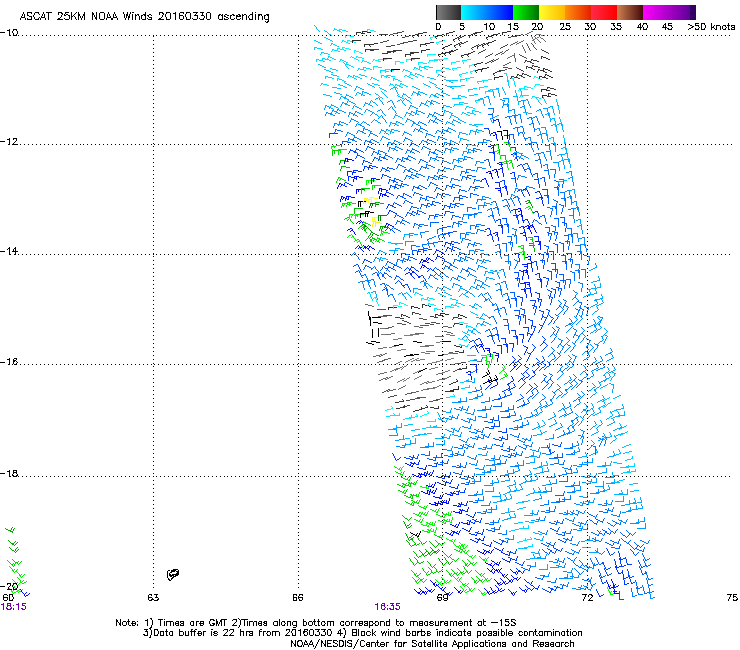This screenshot has height=650, width=740.
Task: Click the gray 0-5 knots color band
Action: pyautogui.click(x=448, y=12)
